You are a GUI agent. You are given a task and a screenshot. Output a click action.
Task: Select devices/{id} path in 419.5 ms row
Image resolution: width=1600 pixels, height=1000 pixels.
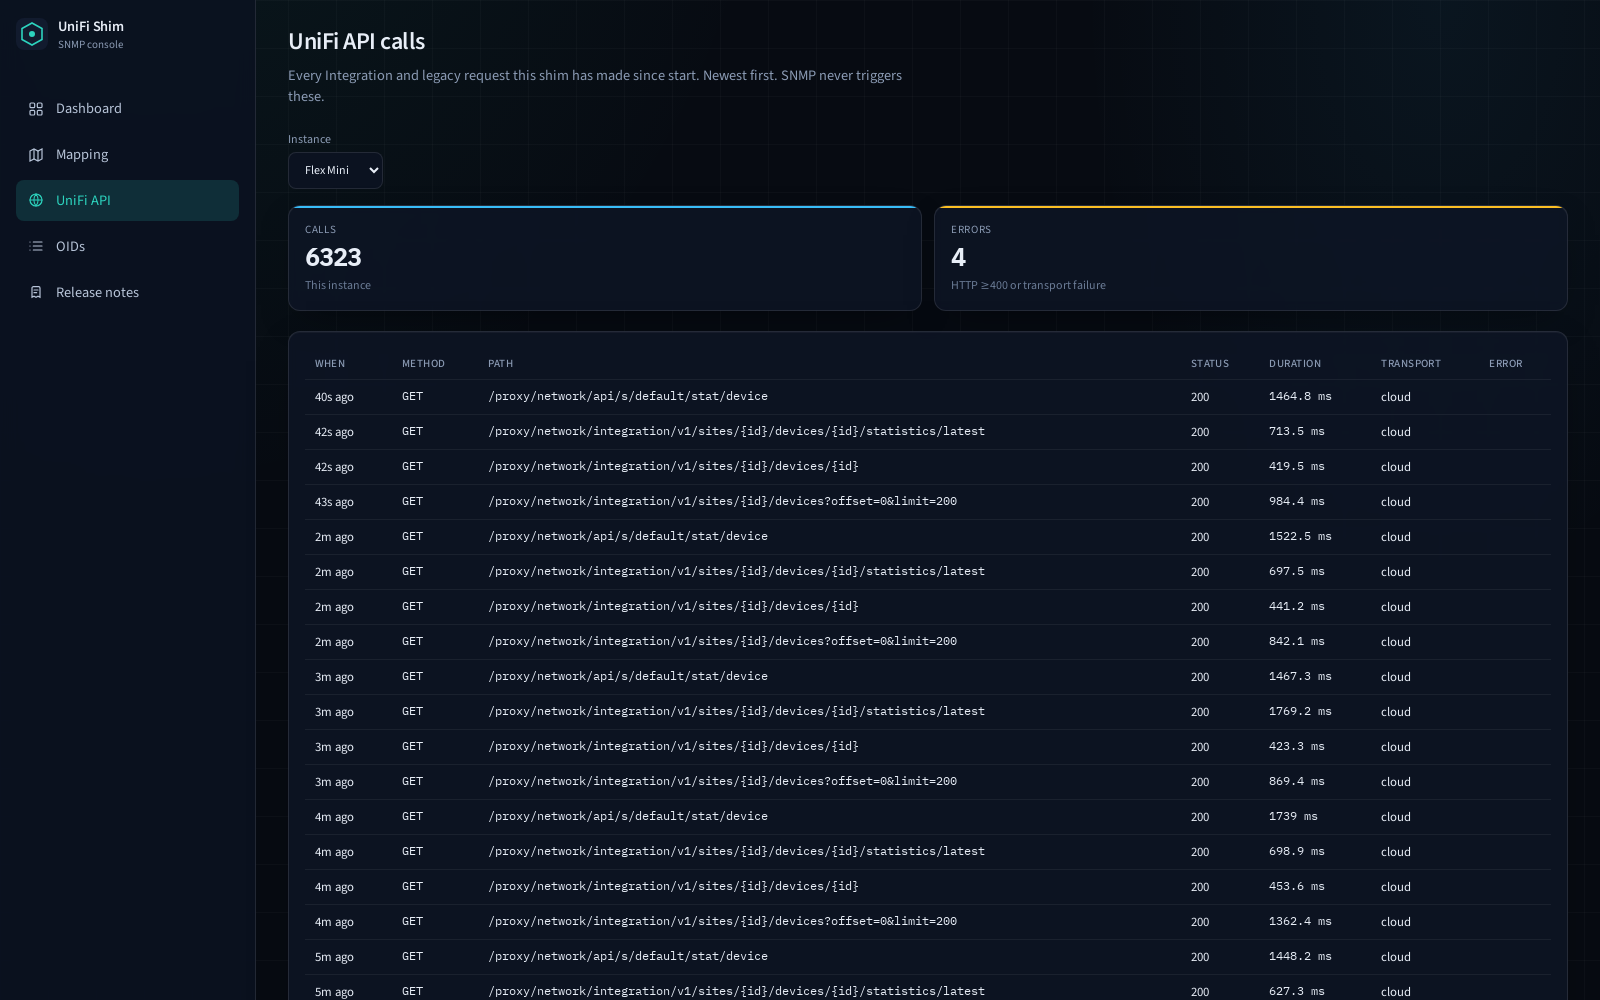pyautogui.click(x=673, y=466)
